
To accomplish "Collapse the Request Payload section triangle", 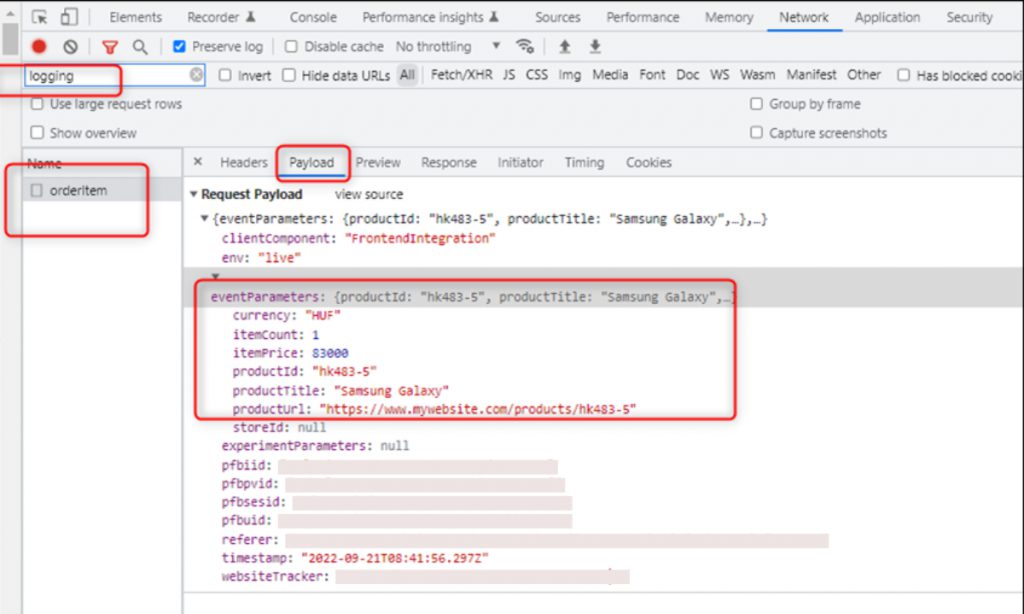I will [193, 194].
